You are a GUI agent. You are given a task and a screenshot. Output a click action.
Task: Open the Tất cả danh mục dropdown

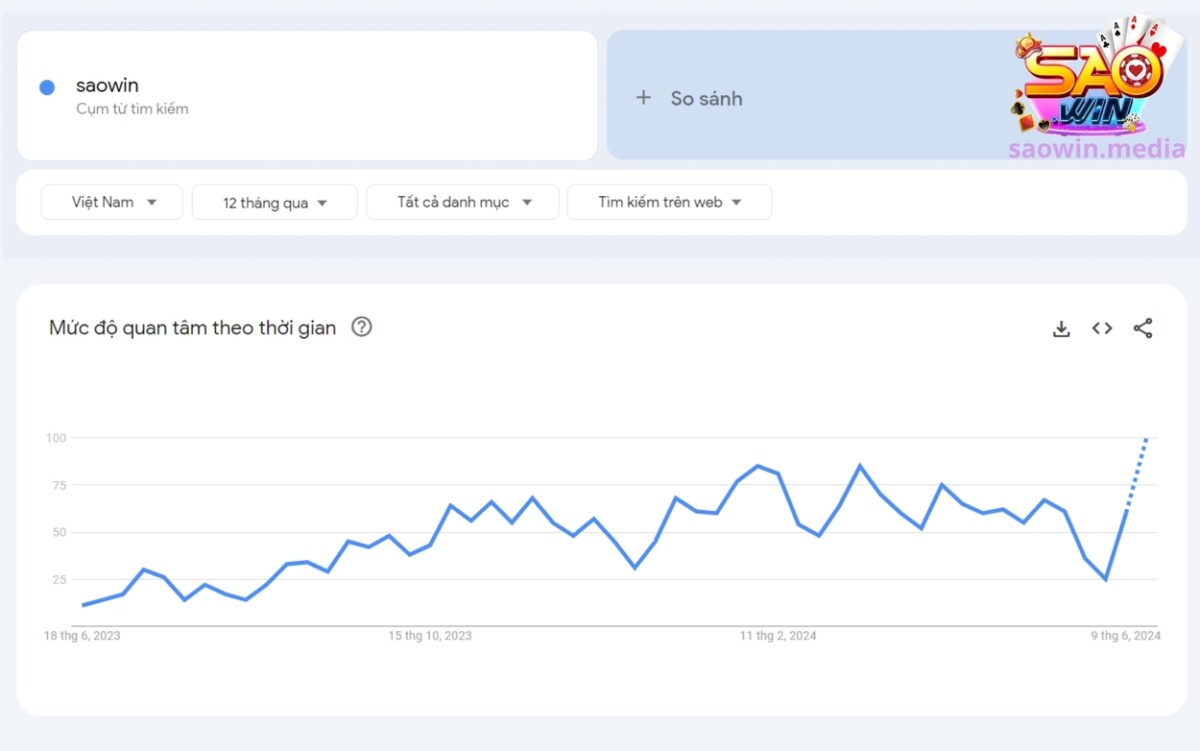[462, 202]
